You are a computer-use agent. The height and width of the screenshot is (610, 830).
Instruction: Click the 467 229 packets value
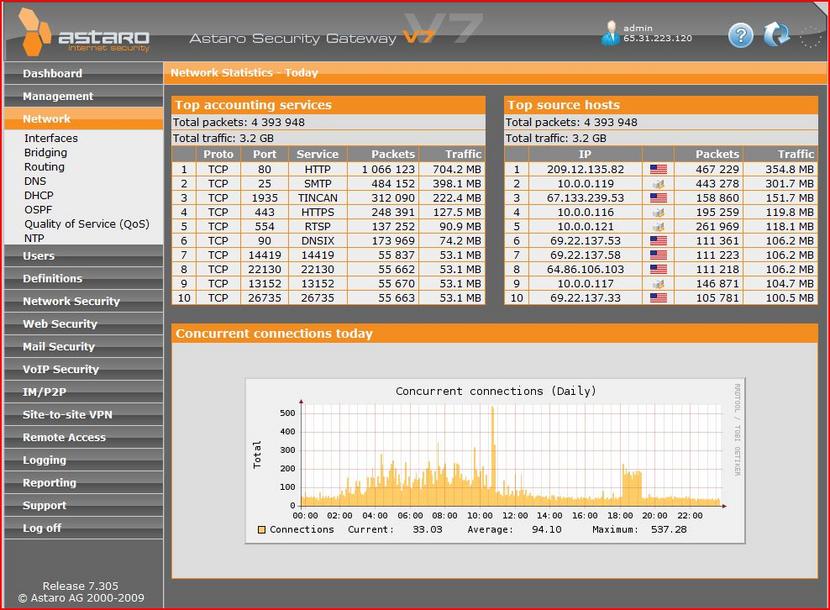point(717,169)
